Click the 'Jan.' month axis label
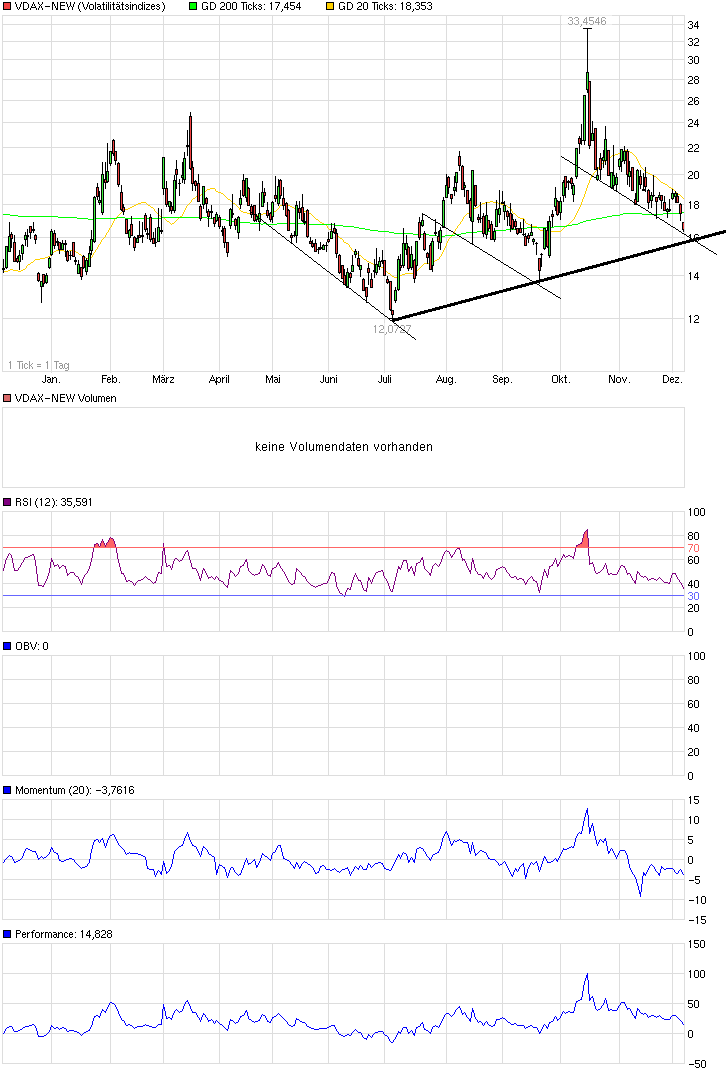The image size is (726, 1072). [x=51, y=379]
